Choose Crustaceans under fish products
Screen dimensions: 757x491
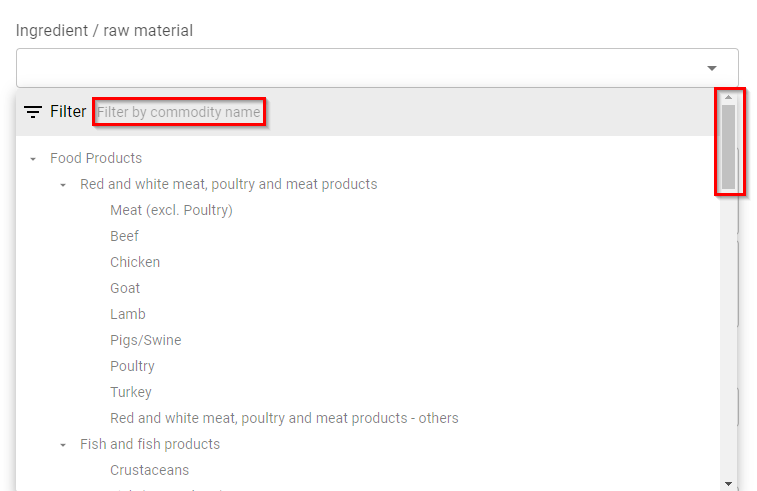pos(150,470)
